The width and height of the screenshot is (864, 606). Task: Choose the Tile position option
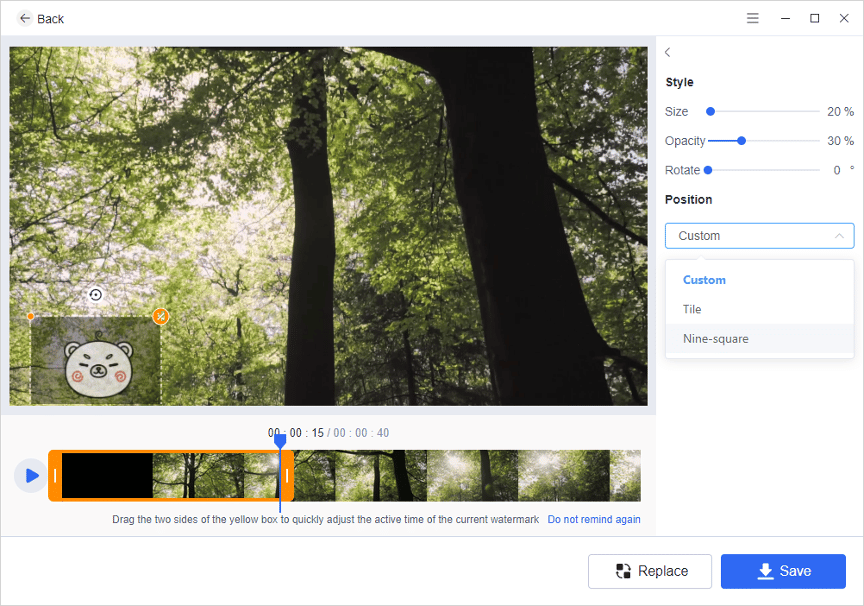[x=692, y=309]
